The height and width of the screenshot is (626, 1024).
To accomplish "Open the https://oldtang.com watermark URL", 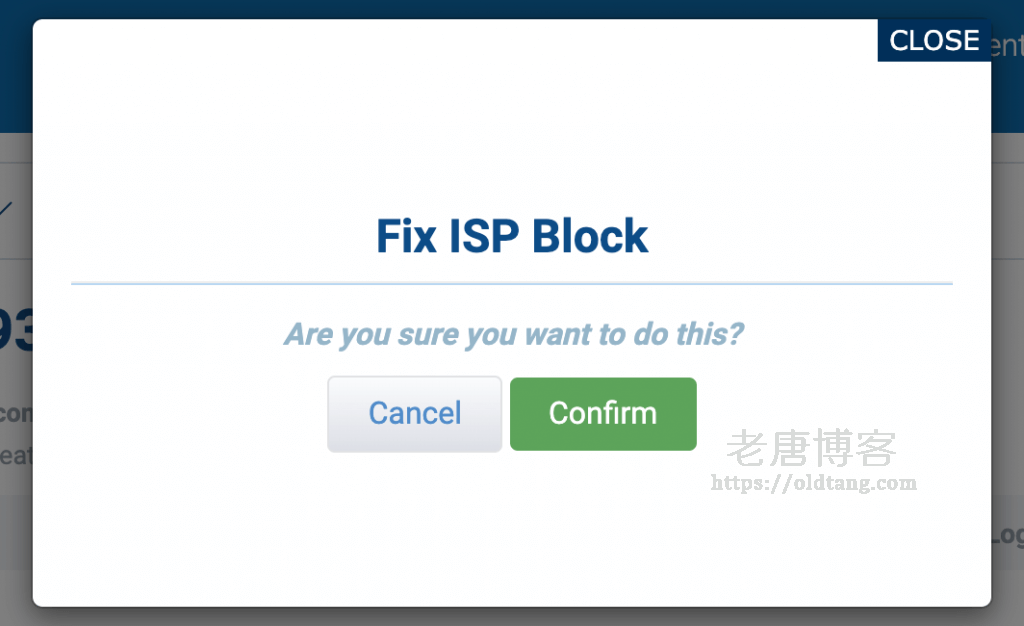I will tap(813, 483).
